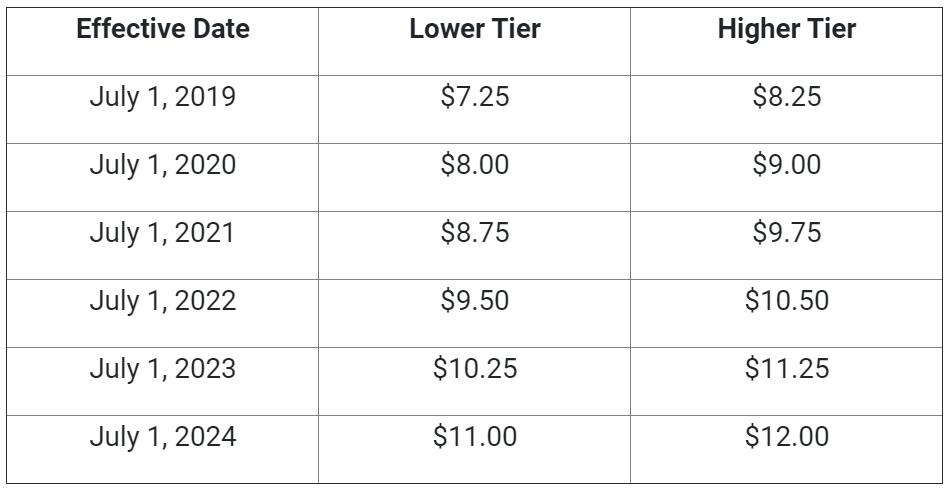Screen dimensions: 945x489
Task: Click the July 1, 2023 date cell
Action: [163, 368]
